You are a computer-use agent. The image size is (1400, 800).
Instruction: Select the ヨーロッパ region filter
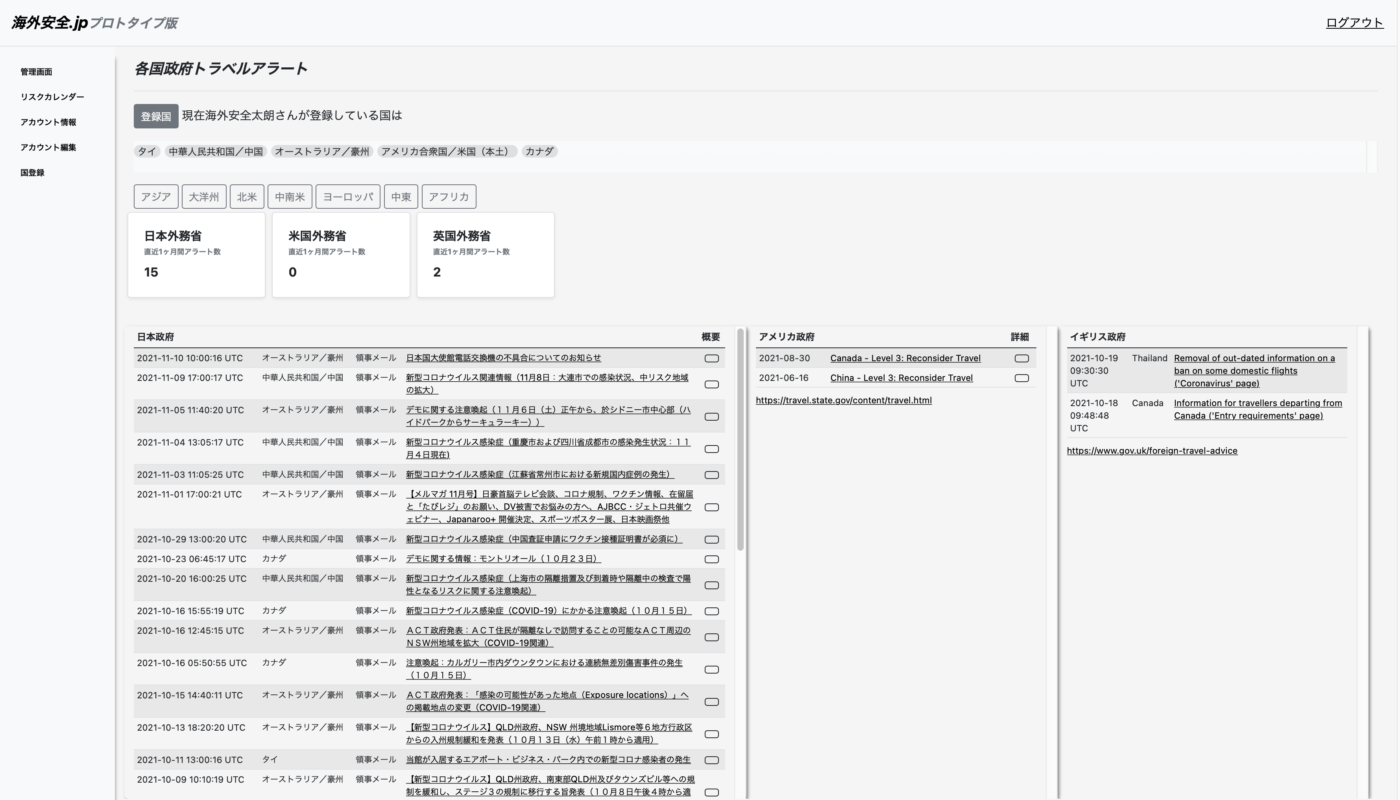(x=348, y=197)
